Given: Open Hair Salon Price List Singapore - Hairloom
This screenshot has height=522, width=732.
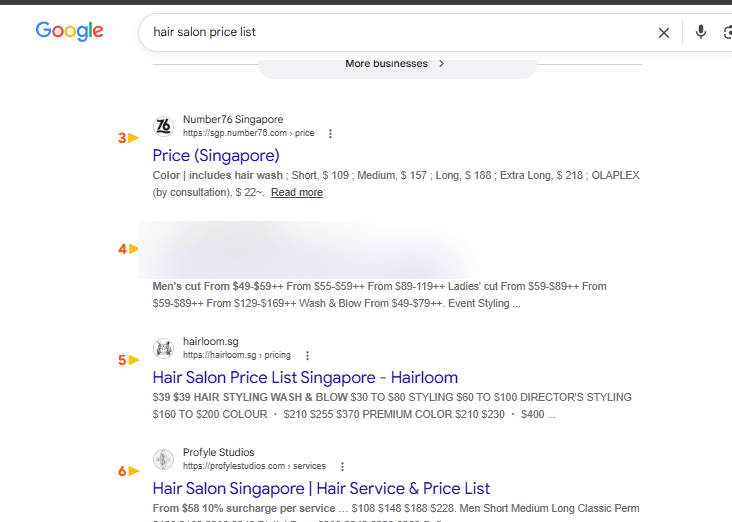Looking at the screenshot, I should point(305,377).
